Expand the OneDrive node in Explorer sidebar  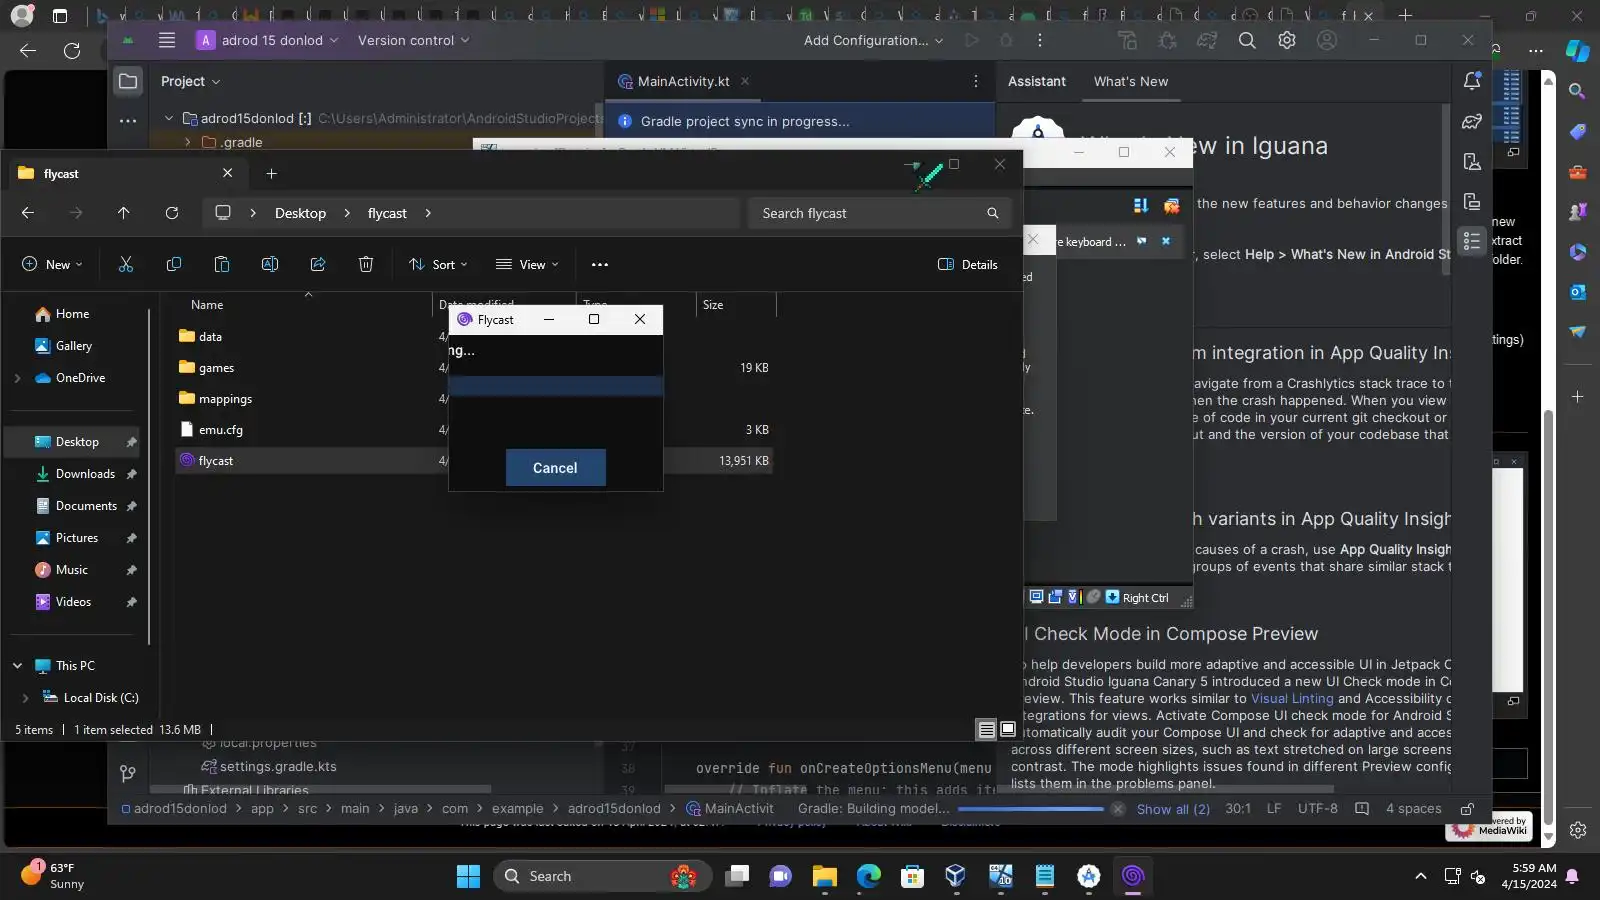(17, 378)
